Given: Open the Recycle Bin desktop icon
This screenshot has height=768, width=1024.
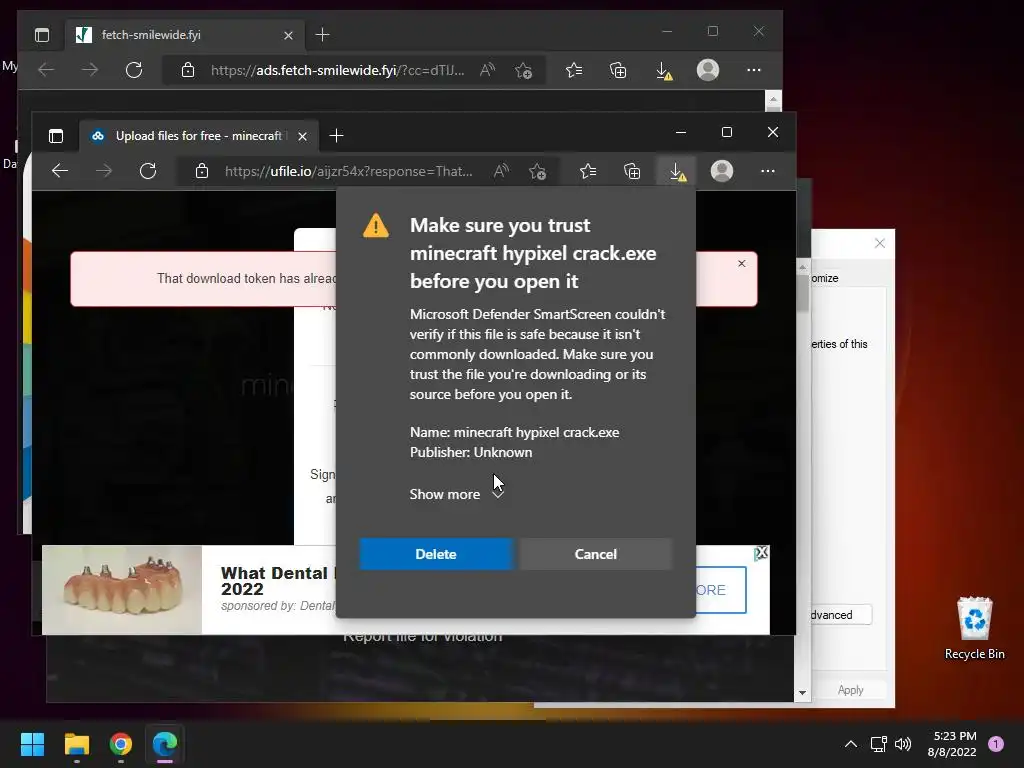Looking at the screenshot, I should (974, 628).
